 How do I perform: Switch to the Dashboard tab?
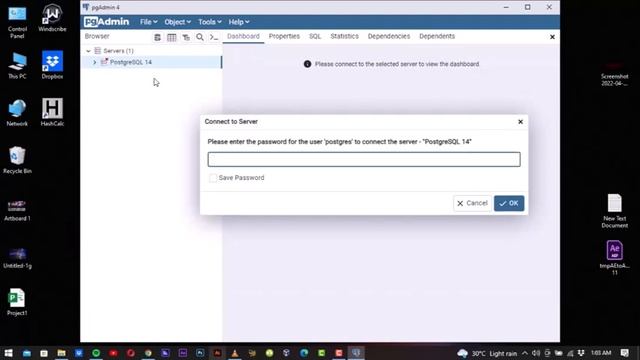[243, 36]
